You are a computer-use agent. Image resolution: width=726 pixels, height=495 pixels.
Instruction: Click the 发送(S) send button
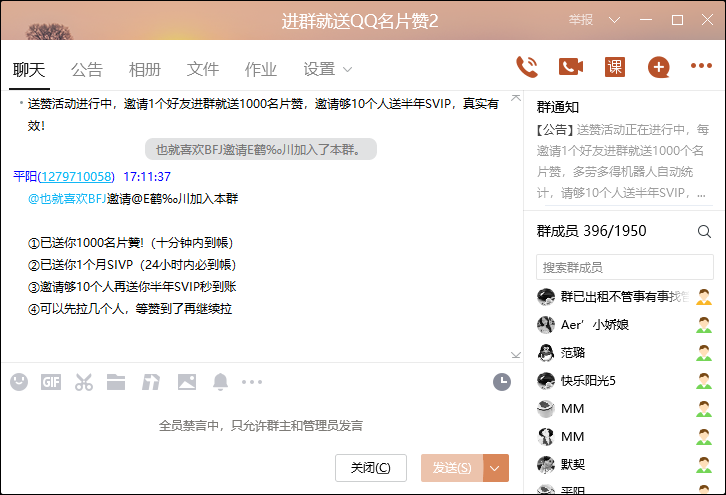point(452,468)
